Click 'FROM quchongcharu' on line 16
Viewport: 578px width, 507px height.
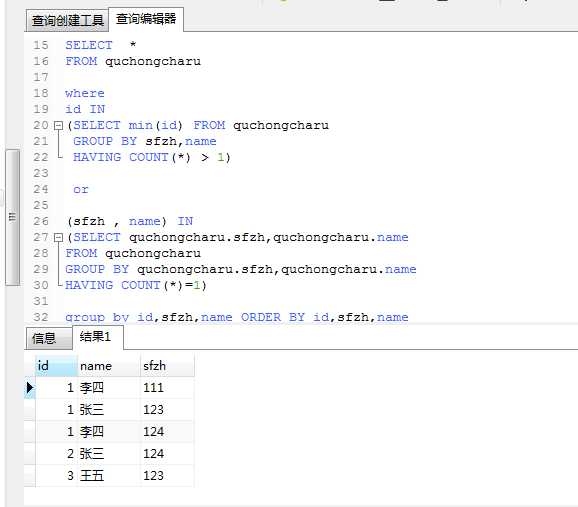click(133, 61)
